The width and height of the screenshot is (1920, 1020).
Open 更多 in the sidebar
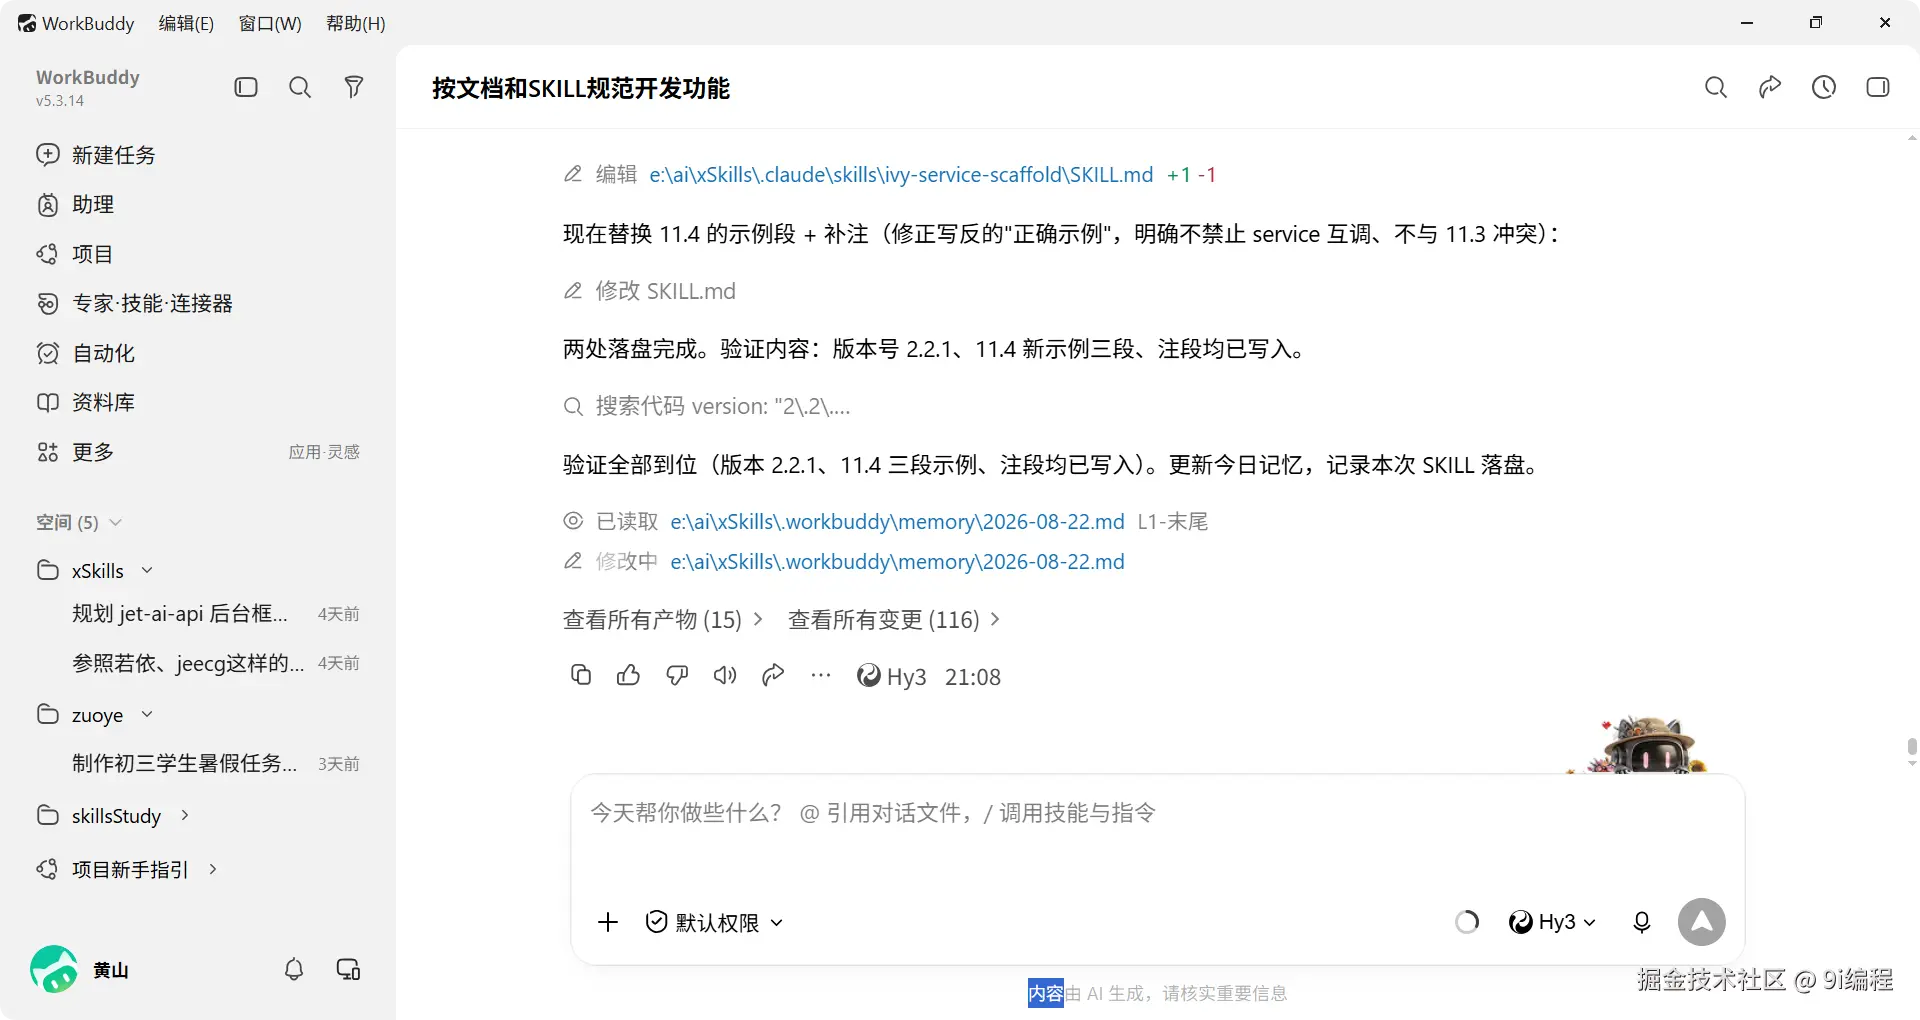pyautogui.click(x=75, y=452)
